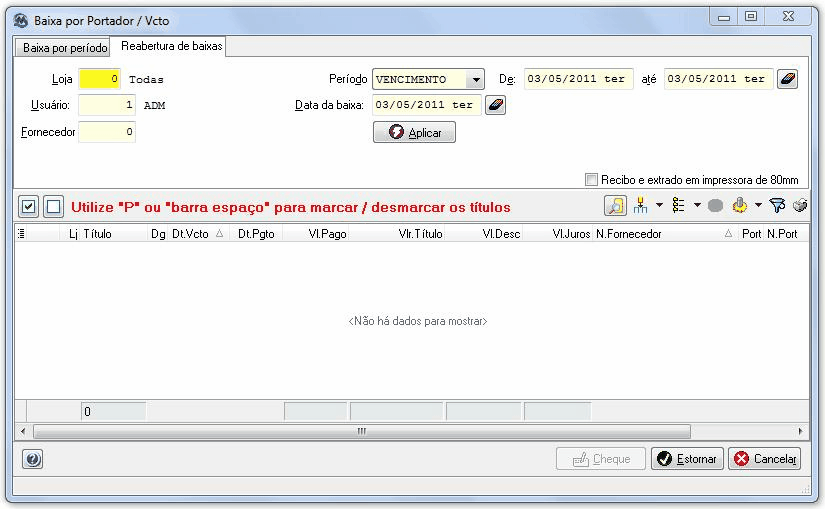The image size is (825, 509).
Task: Click the Fornecedor input field
Action: coord(107,132)
